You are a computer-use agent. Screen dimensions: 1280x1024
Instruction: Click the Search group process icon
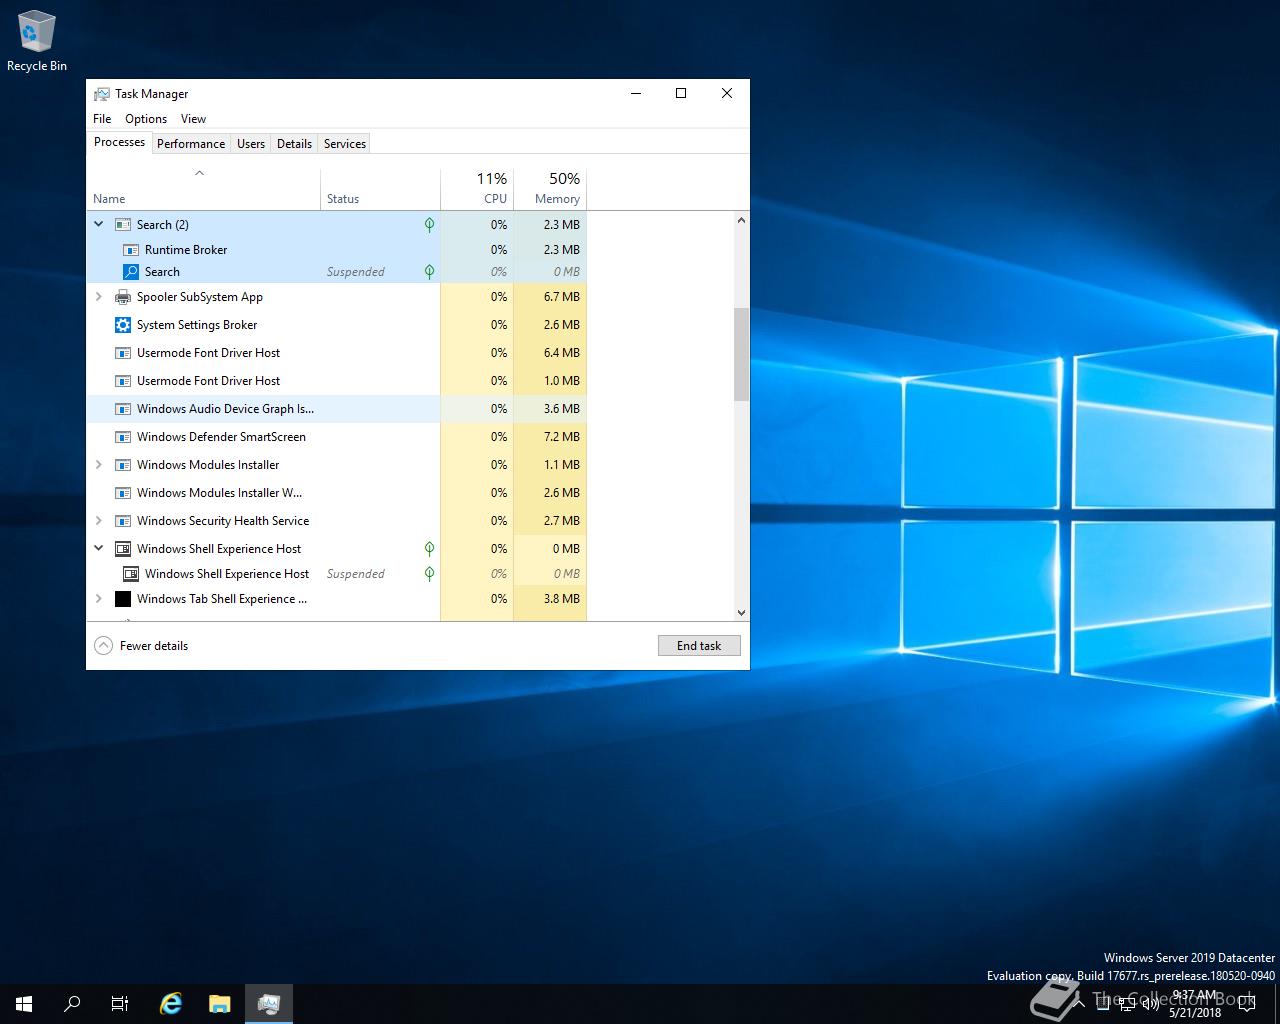pos(123,225)
